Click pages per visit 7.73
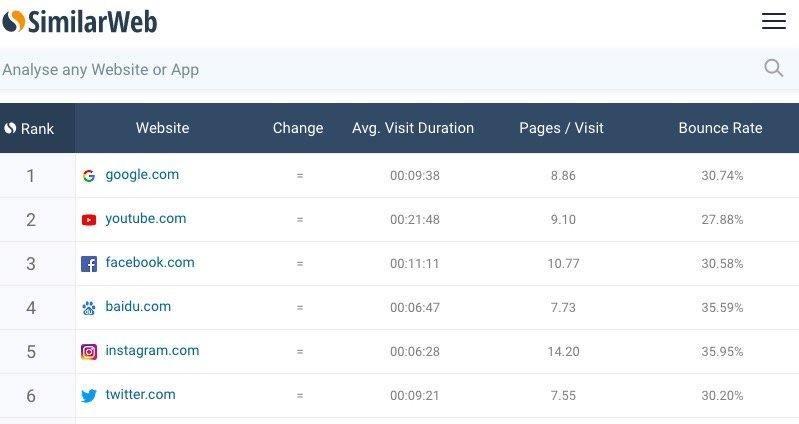The image size is (799, 424). (x=563, y=308)
